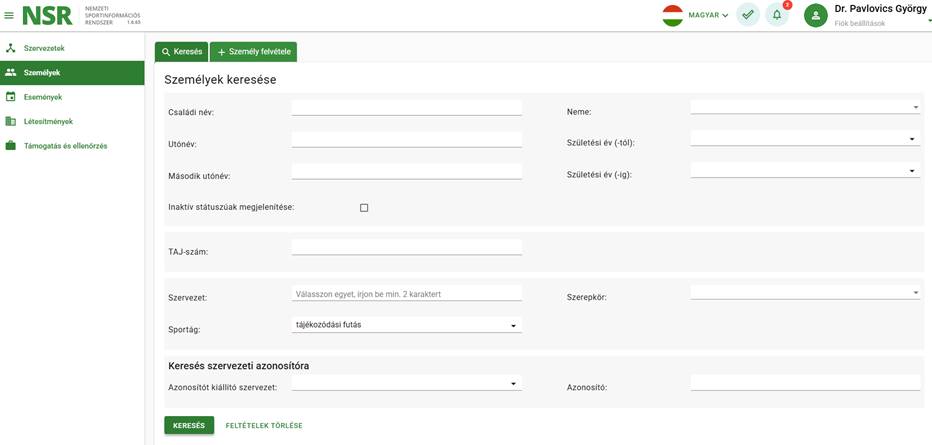Open the Neme dropdown
The width and height of the screenshot is (932, 445).
(805, 107)
